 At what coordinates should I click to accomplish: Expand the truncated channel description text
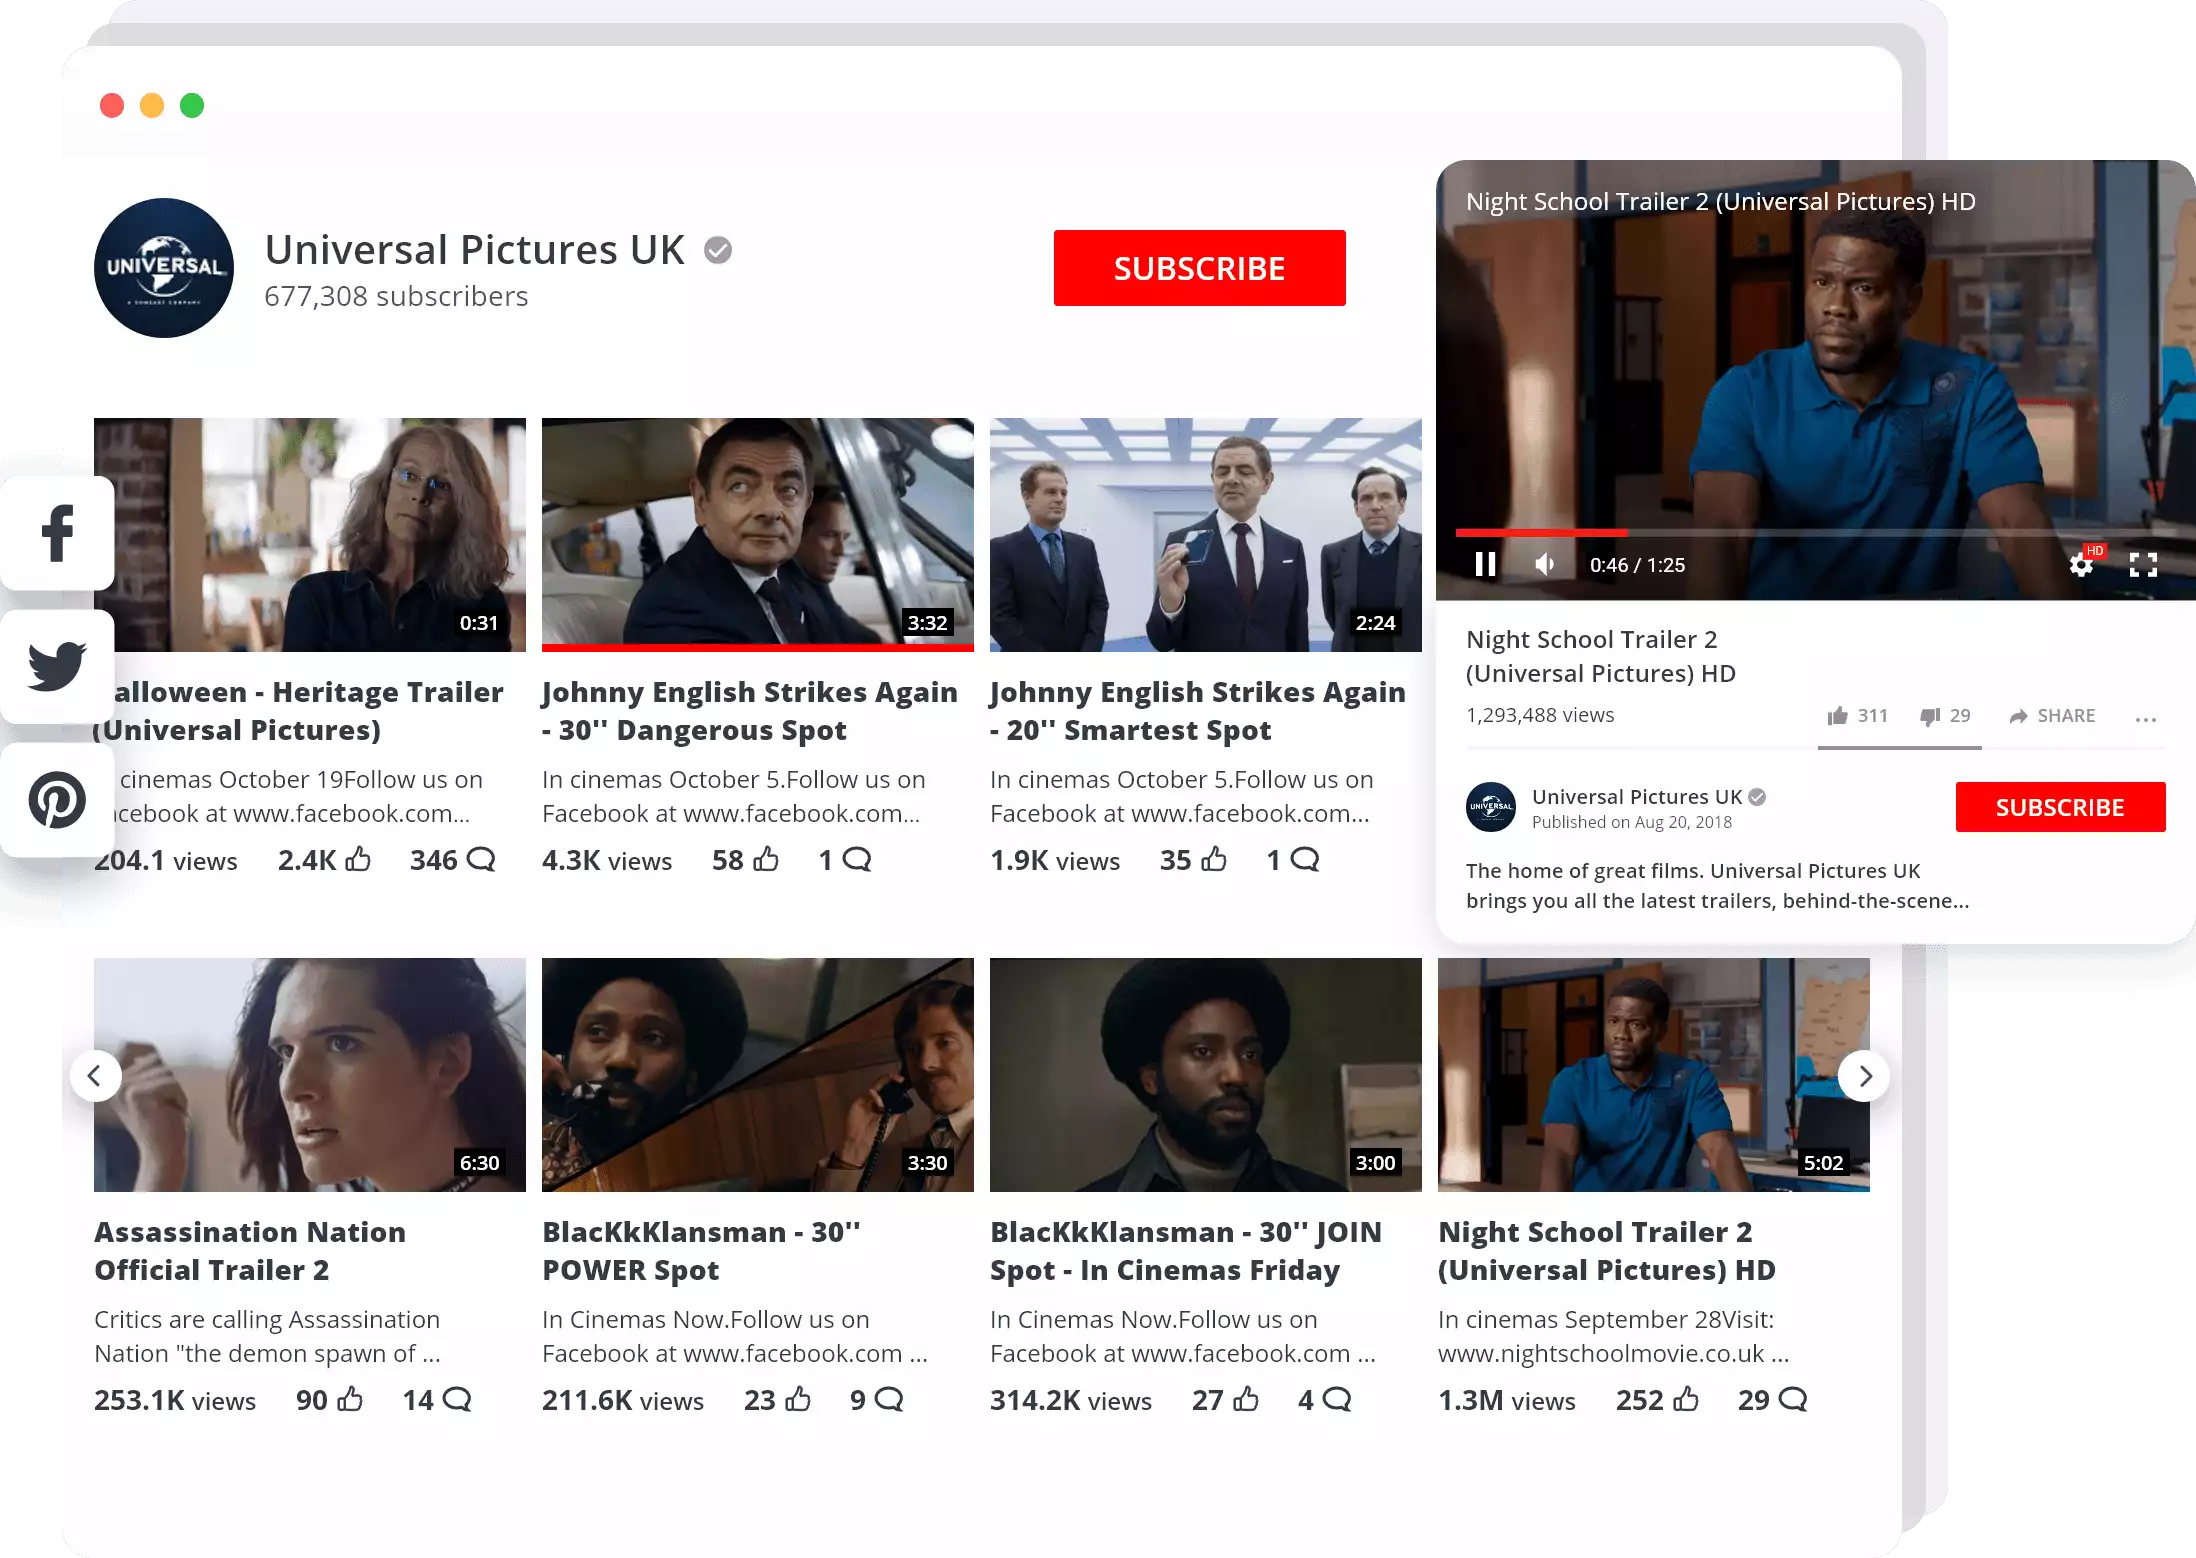[1718, 886]
